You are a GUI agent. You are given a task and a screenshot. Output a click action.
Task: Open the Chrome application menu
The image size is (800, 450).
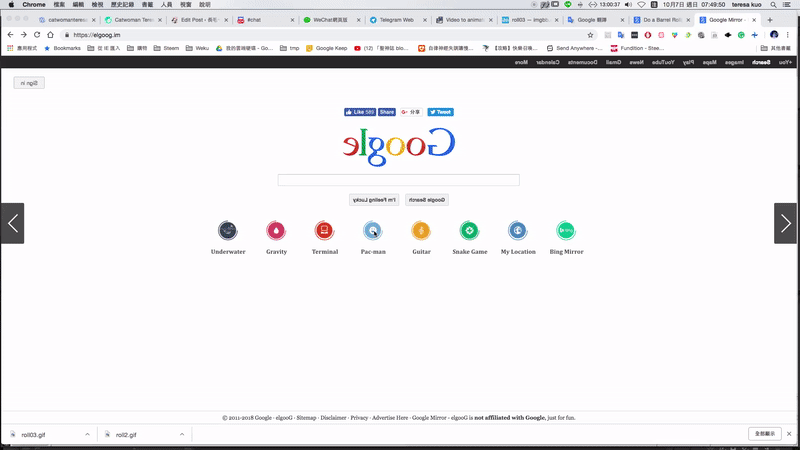(34, 5)
